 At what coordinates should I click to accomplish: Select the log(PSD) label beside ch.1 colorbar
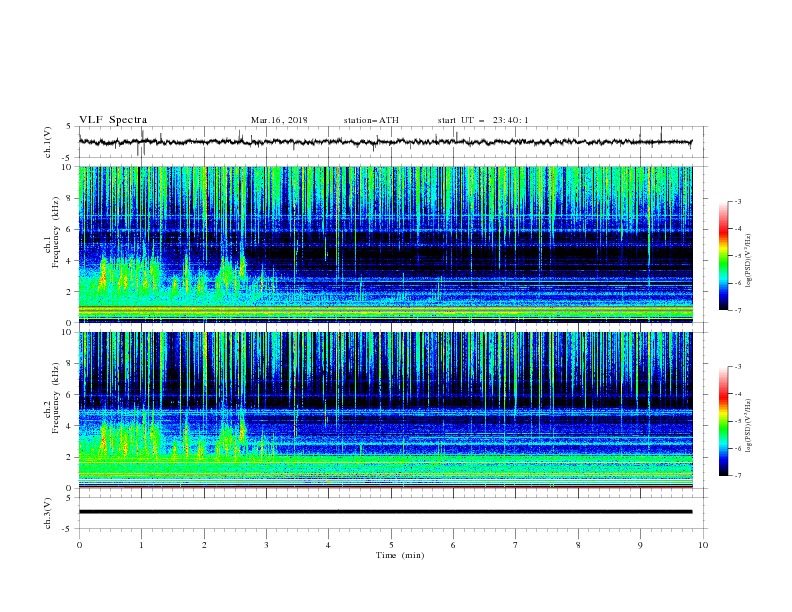click(x=749, y=261)
